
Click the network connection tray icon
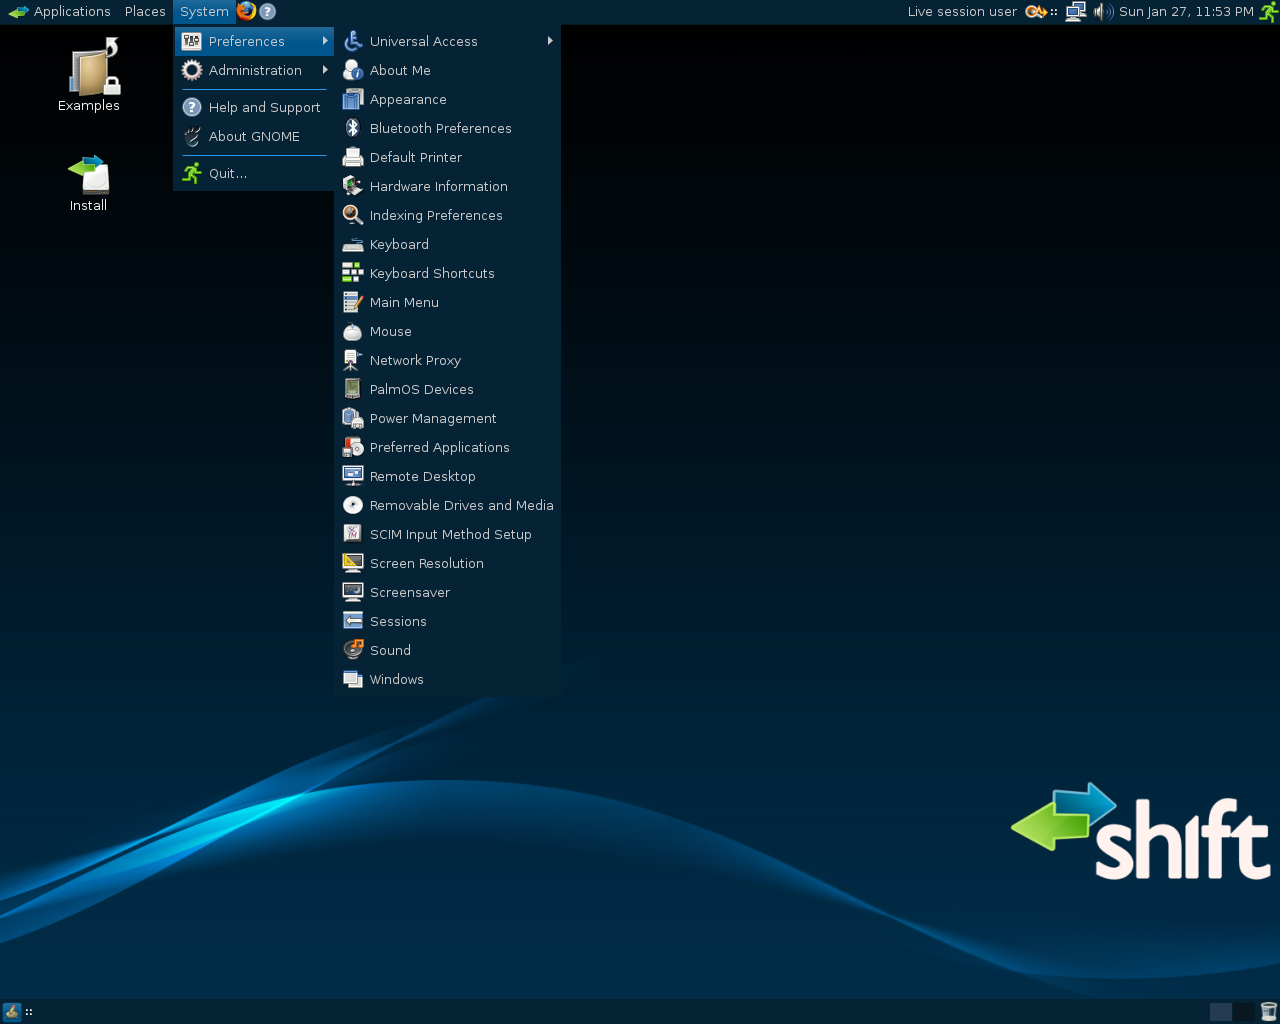point(1076,12)
